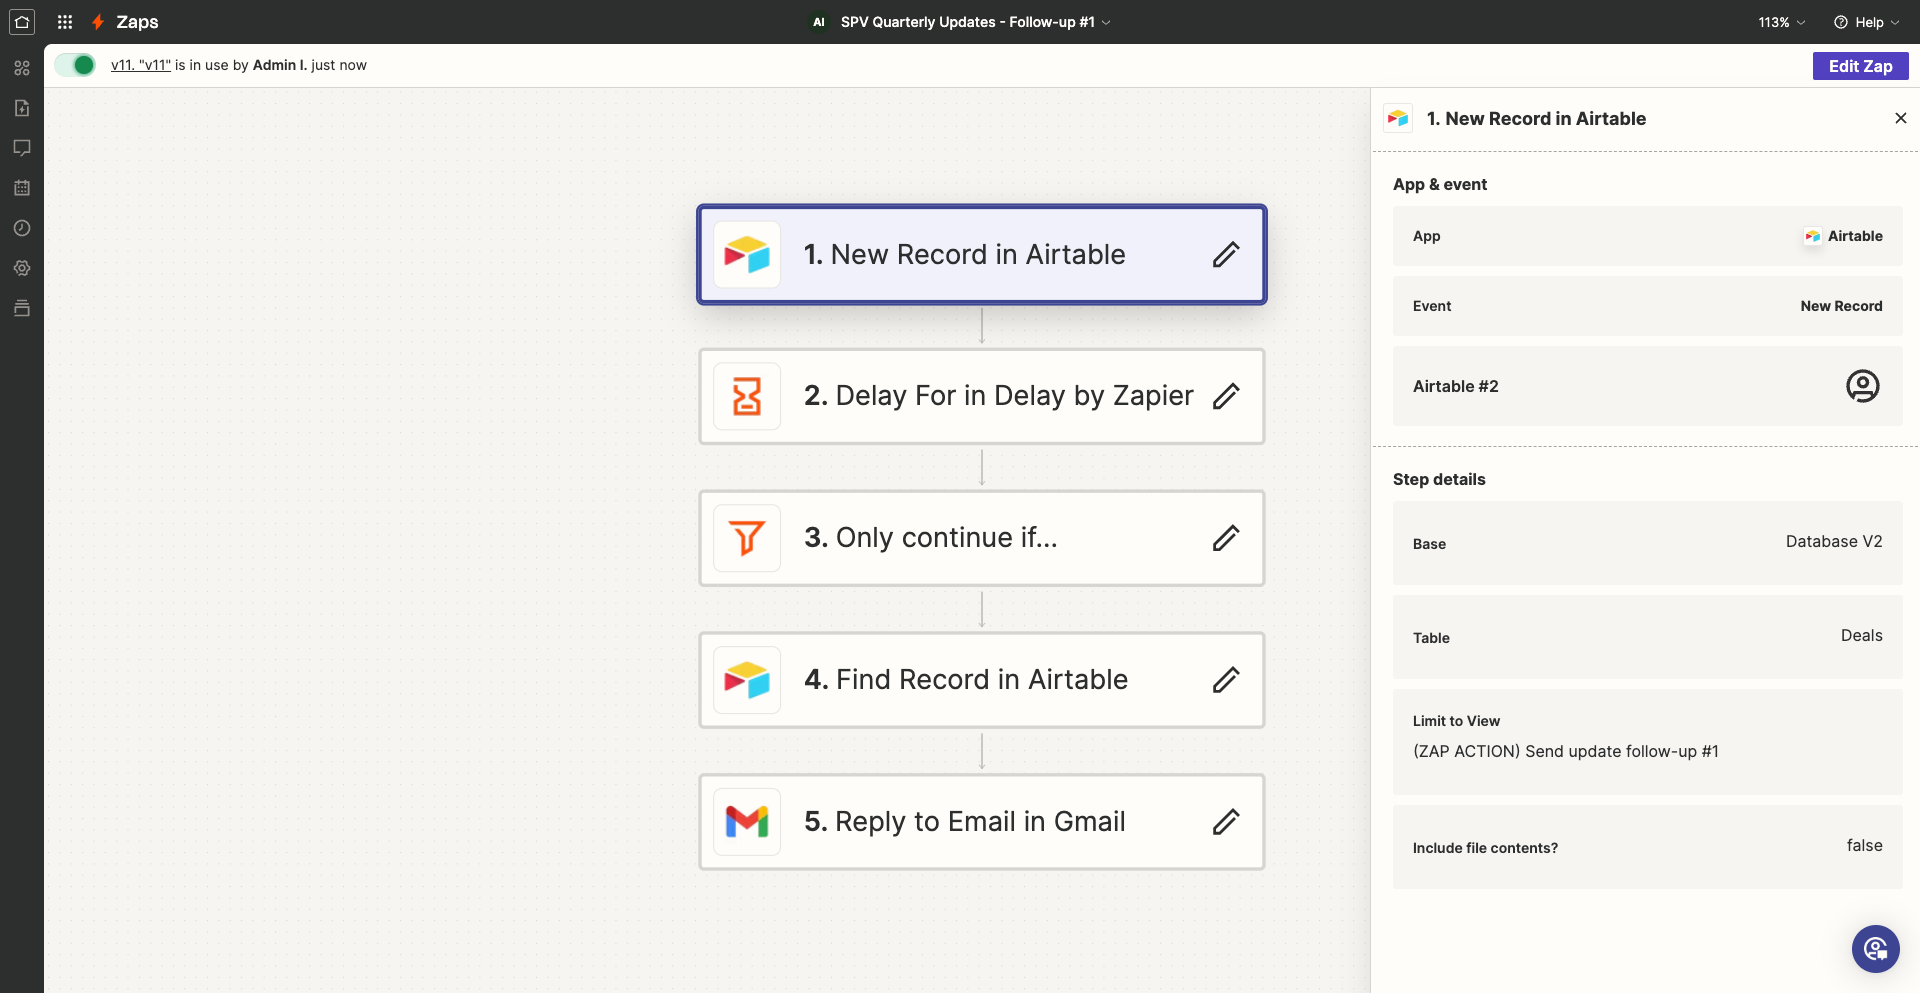Open the 113% zoom level dropdown
1920x993 pixels.
tap(1782, 22)
